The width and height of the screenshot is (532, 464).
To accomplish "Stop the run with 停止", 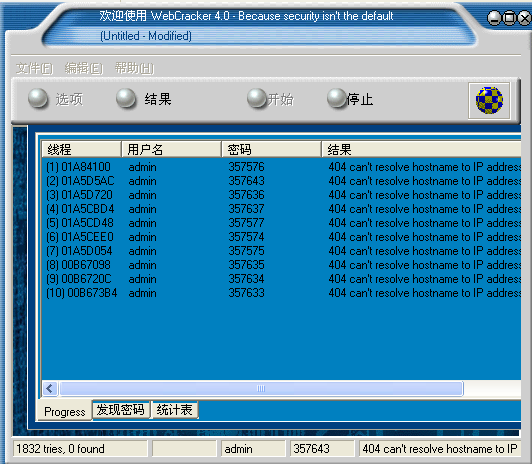I will click(350, 99).
